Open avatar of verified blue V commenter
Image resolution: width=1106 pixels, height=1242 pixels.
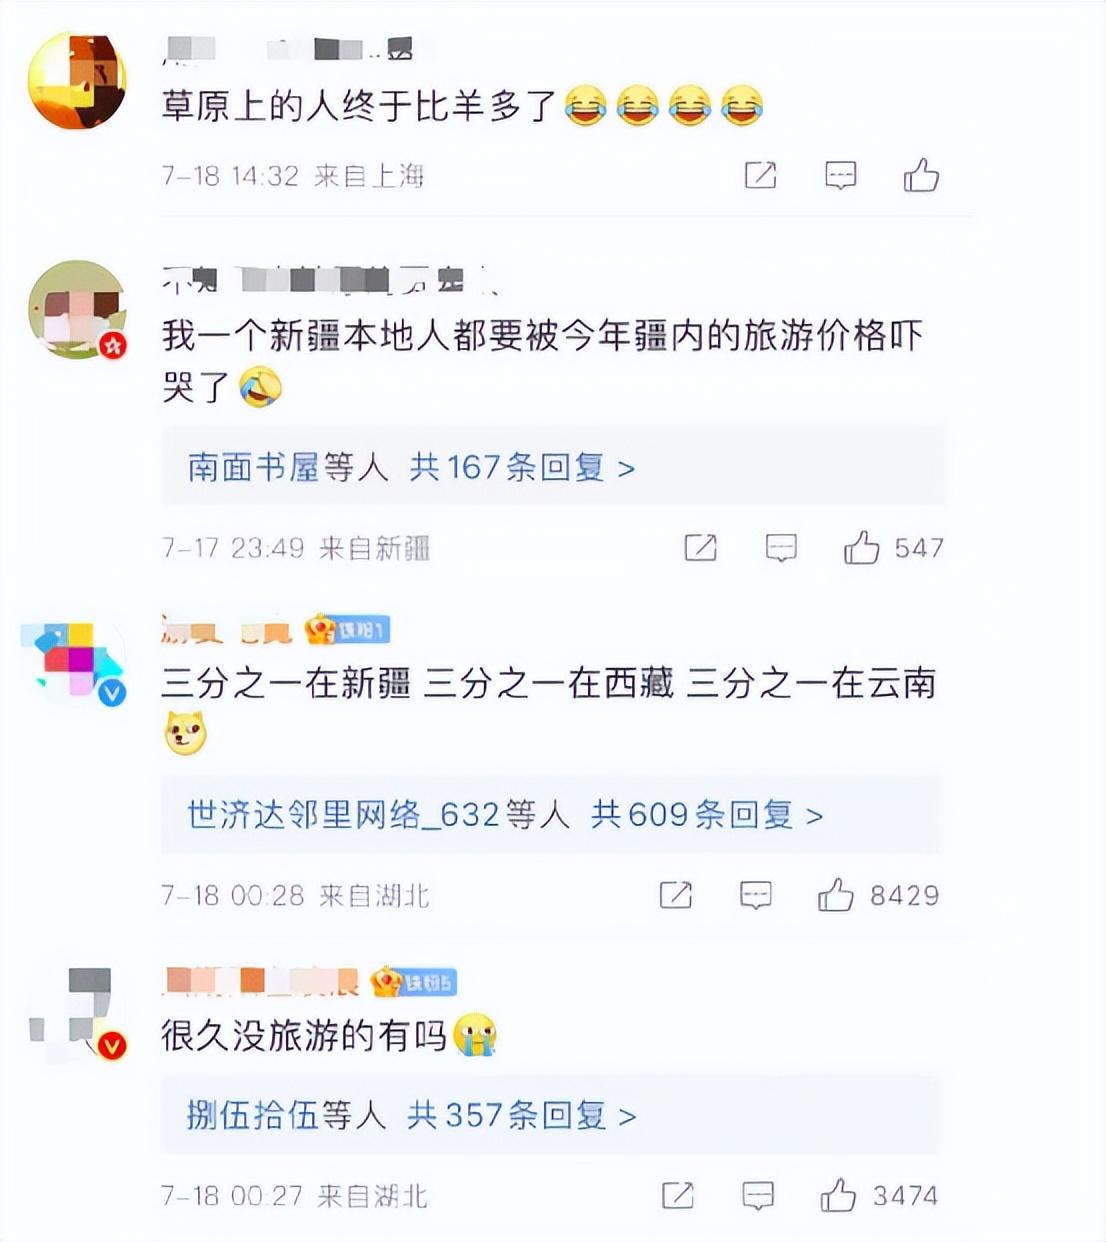tap(75, 663)
